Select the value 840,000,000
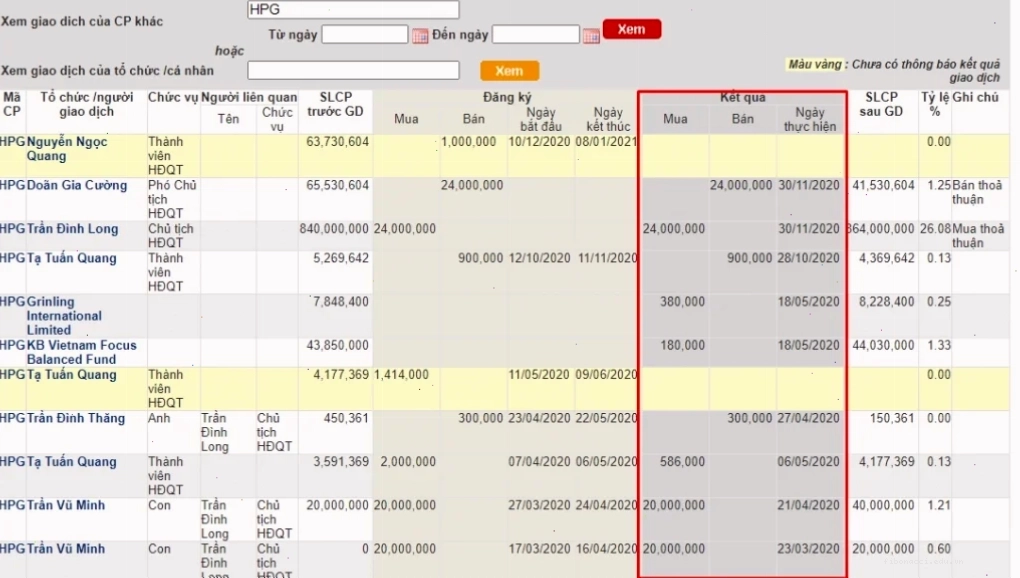1020x578 pixels. tap(334, 229)
